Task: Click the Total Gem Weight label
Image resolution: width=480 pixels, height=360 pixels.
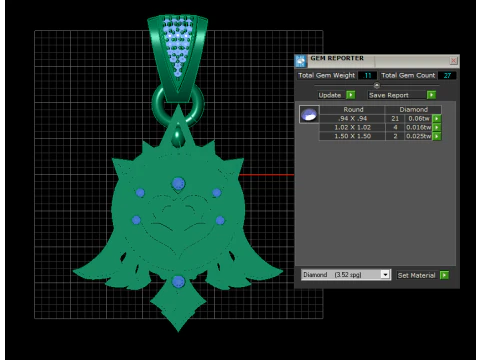Action: pos(327,76)
